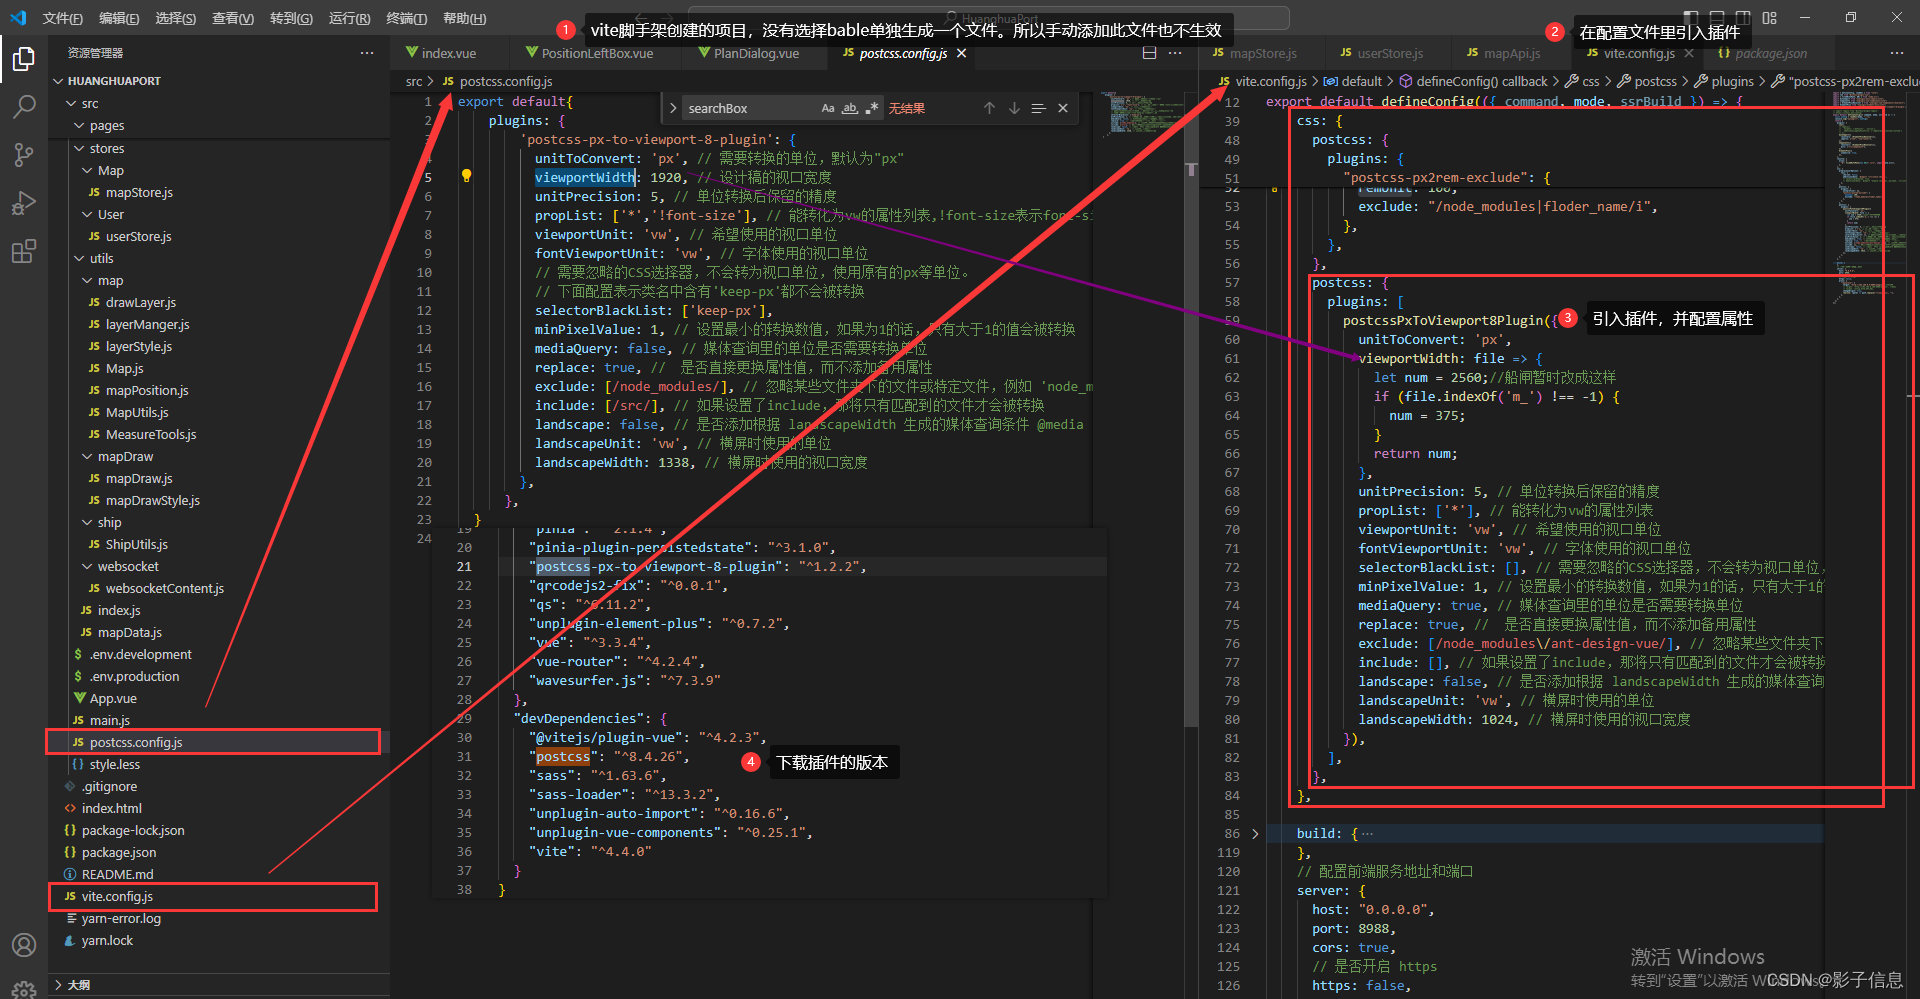Open .env.development in the file tree
This screenshot has width=1920, height=999.
tap(141, 654)
